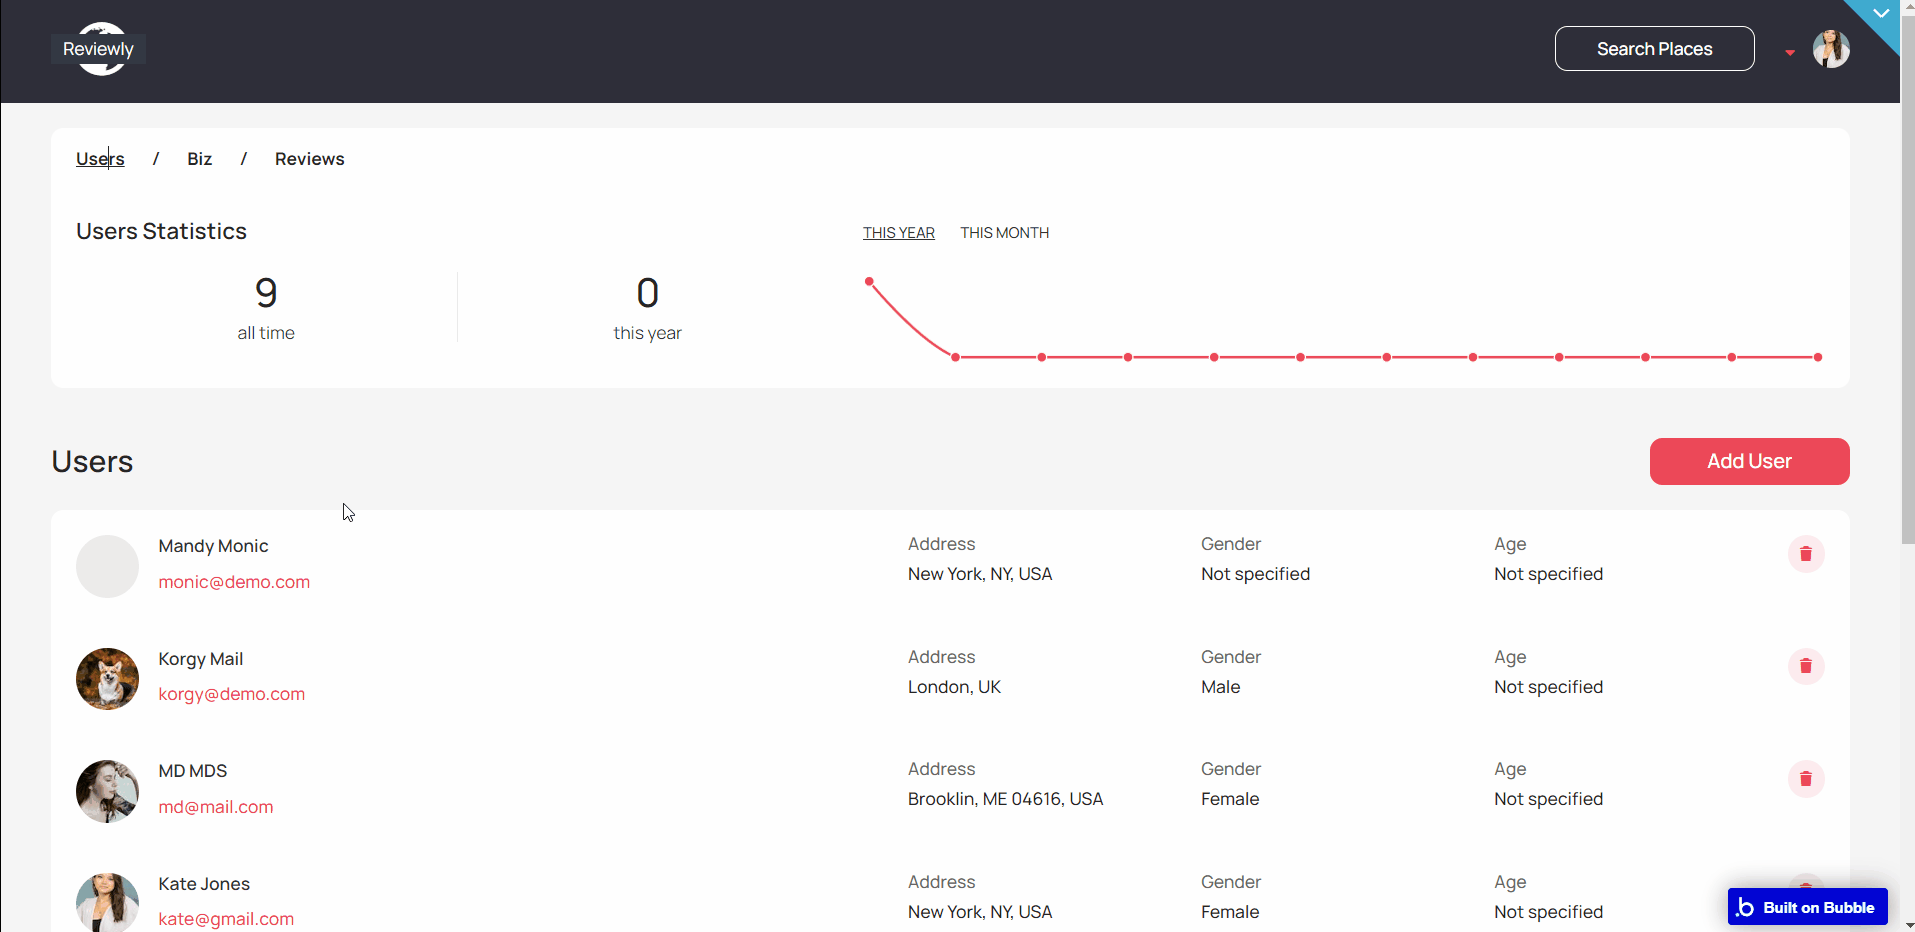
Task: Click the Reviewly logo in the header
Action: tap(99, 49)
